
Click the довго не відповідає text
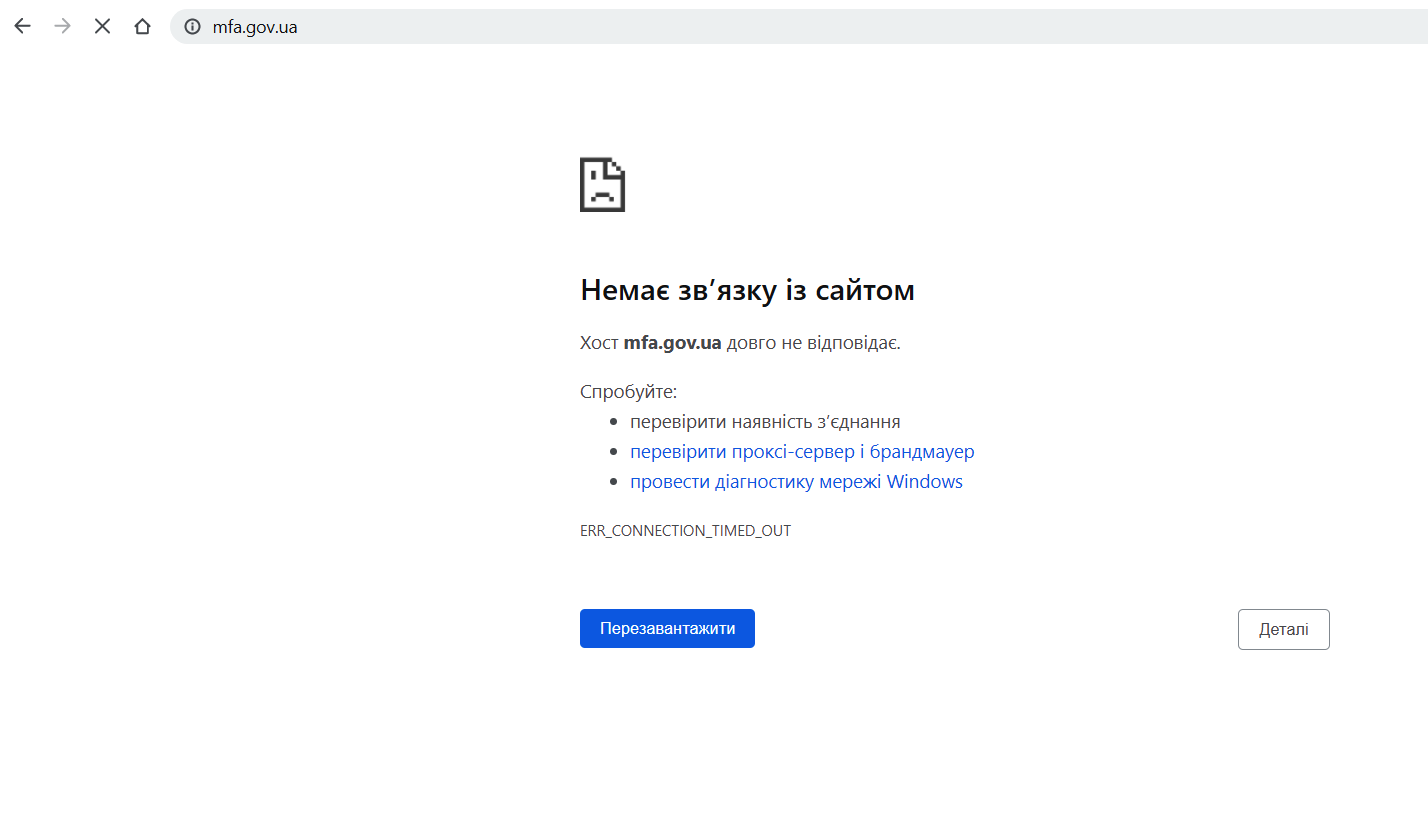(x=813, y=343)
